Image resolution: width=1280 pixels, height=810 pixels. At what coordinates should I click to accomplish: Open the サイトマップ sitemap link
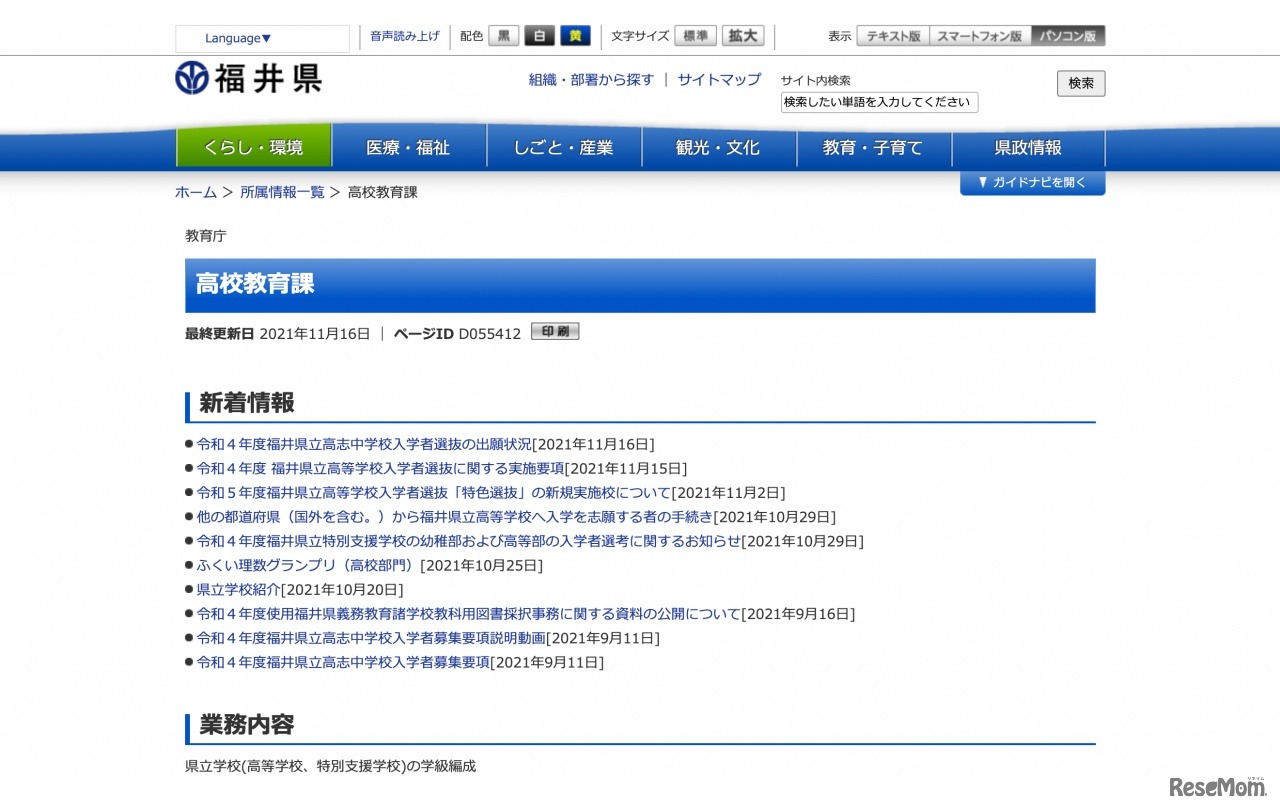(718, 79)
